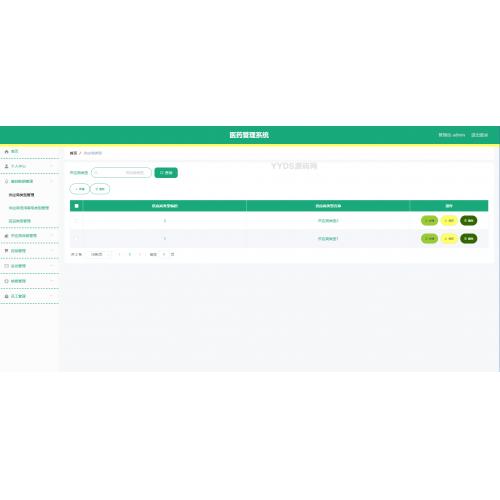Click the yellow edit button in first row
The height and width of the screenshot is (500, 500).
(449, 220)
